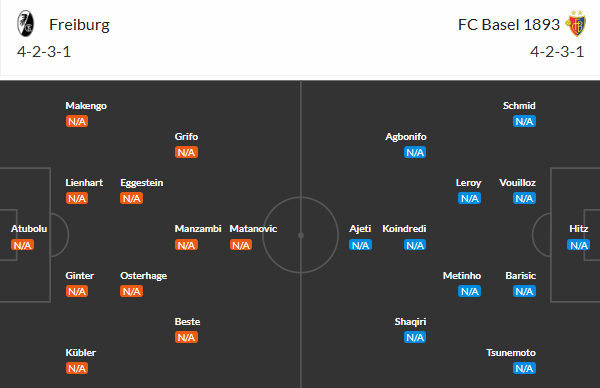Select player Schmid in the lineup
Screen dimensions: 600x388
[x=519, y=106]
